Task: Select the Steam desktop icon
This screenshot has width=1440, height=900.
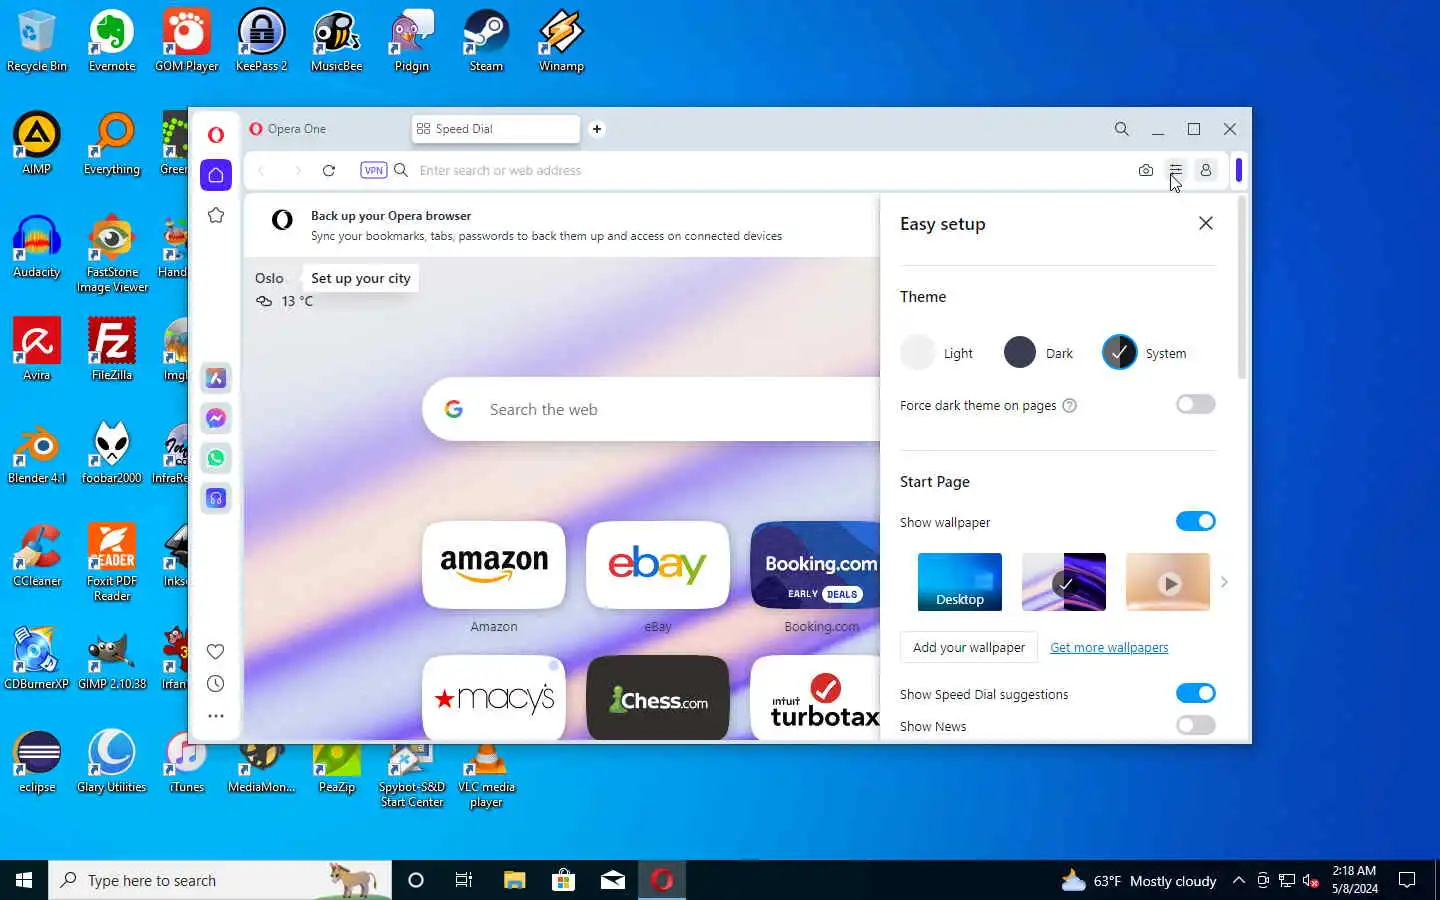Action: pos(486,42)
